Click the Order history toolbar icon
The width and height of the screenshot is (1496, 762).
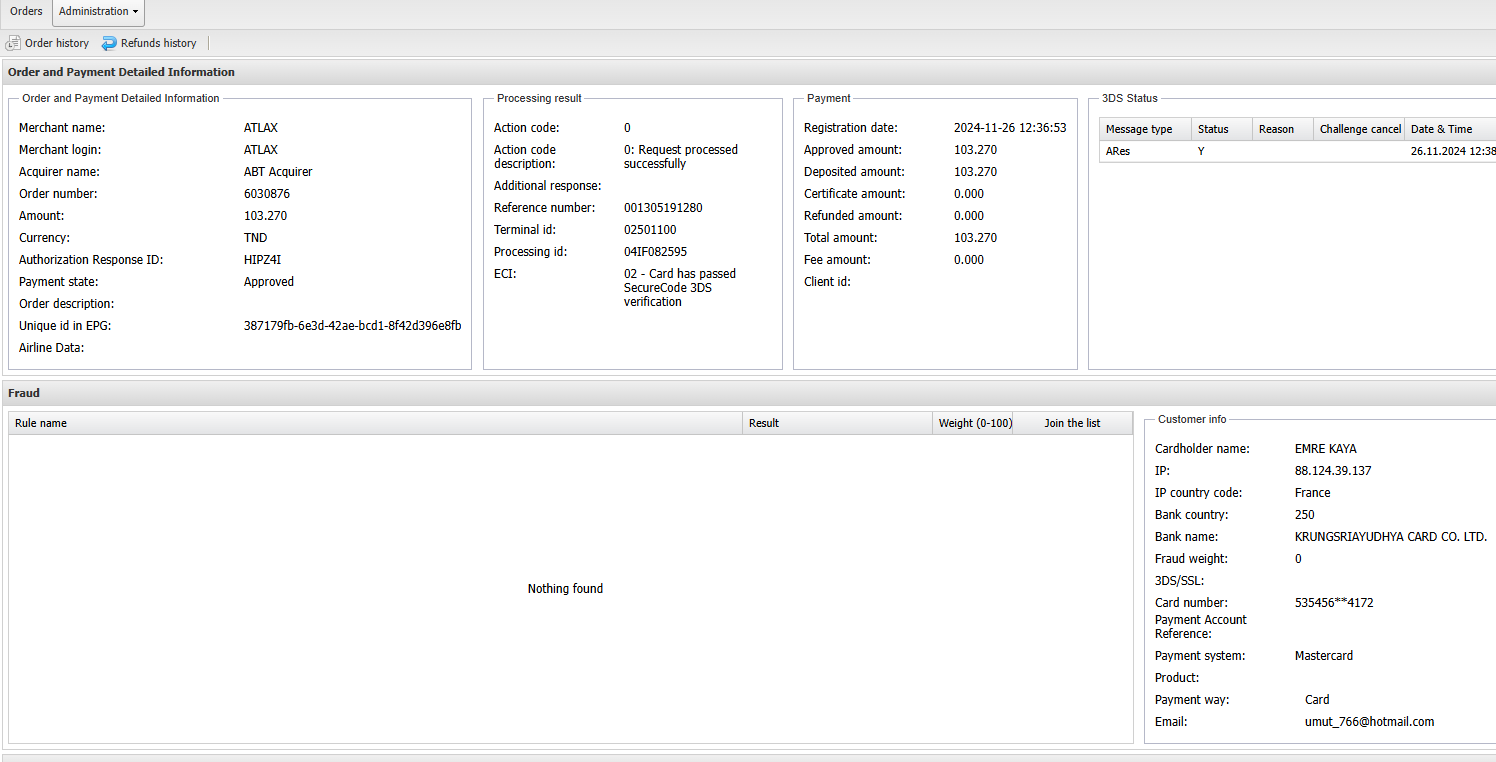tap(13, 43)
